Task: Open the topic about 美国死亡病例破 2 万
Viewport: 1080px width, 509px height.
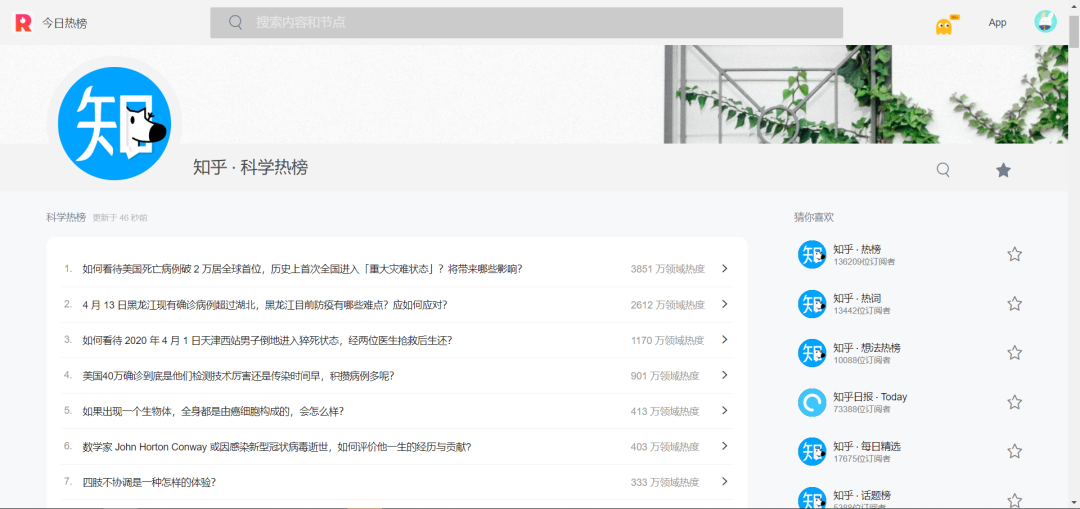Action: [x=302, y=269]
